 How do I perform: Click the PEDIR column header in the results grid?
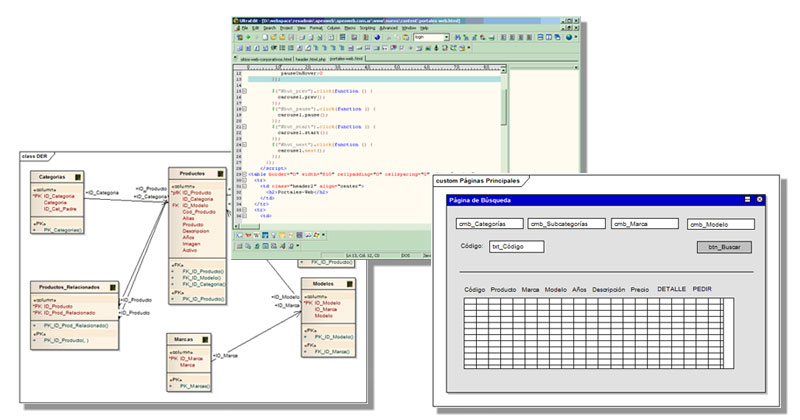click(x=702, y=289)
